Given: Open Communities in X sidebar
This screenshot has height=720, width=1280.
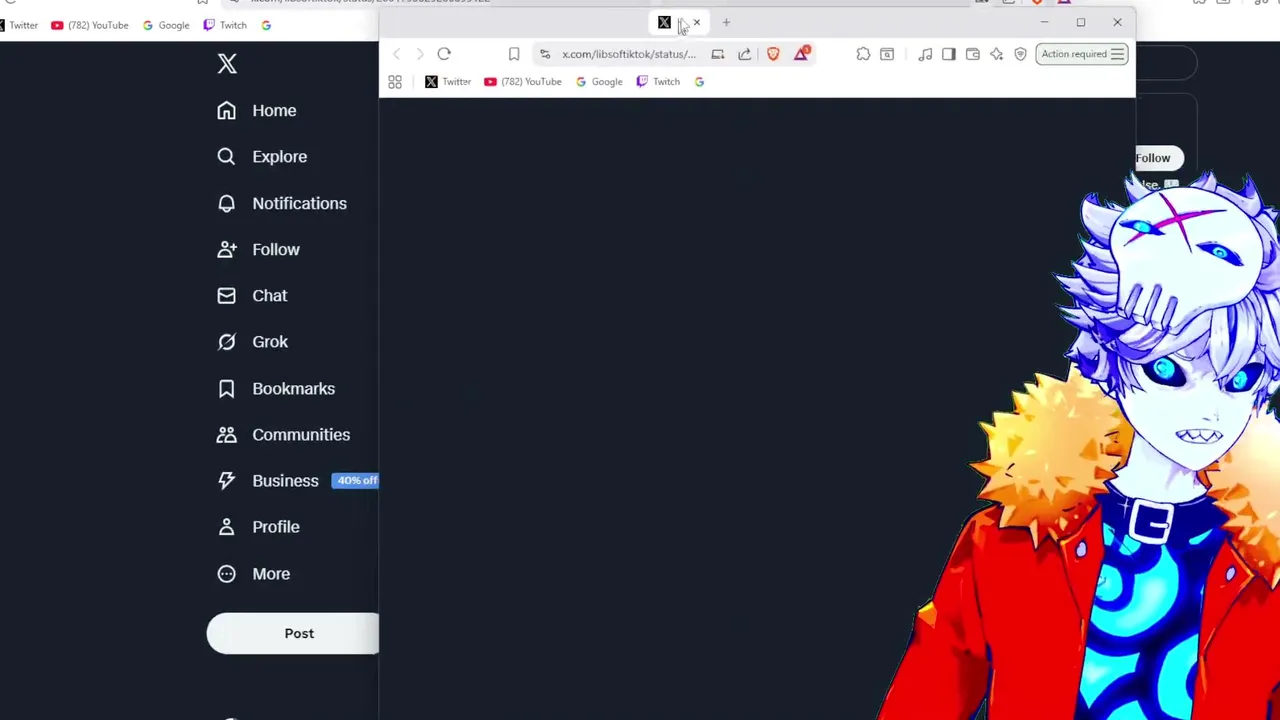Looking at the screenshot, I should coord(283,434).
